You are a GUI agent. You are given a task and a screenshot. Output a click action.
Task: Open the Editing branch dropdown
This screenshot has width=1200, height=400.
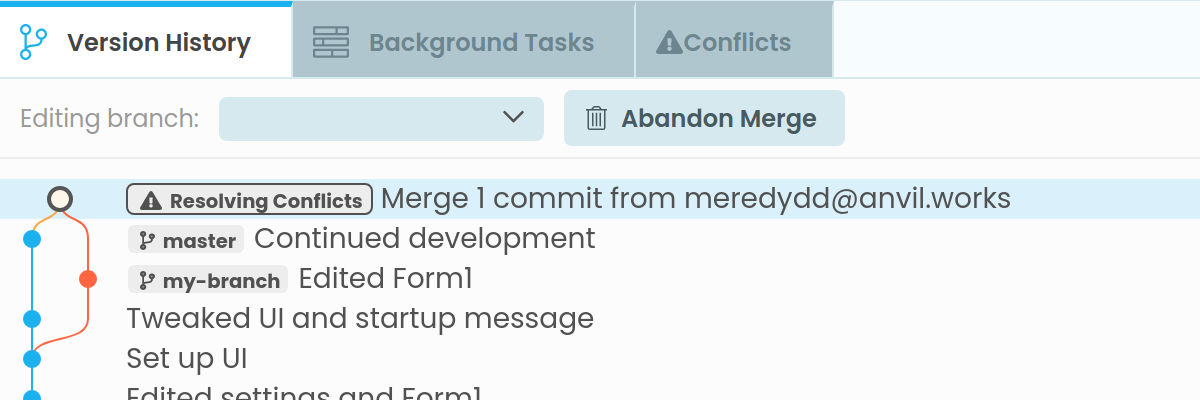380,119
